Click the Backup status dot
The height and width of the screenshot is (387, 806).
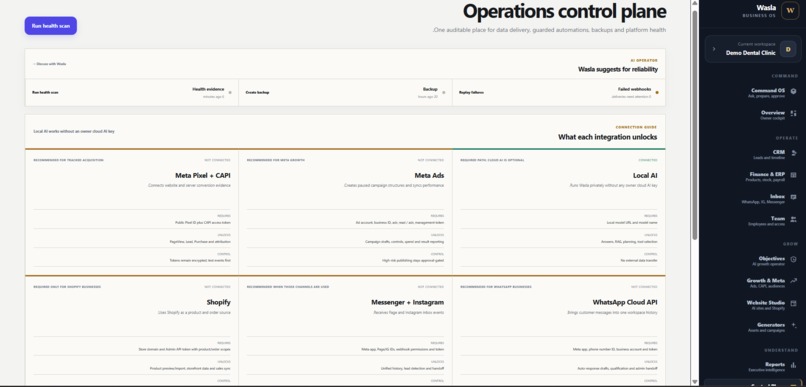pos(444,93)
